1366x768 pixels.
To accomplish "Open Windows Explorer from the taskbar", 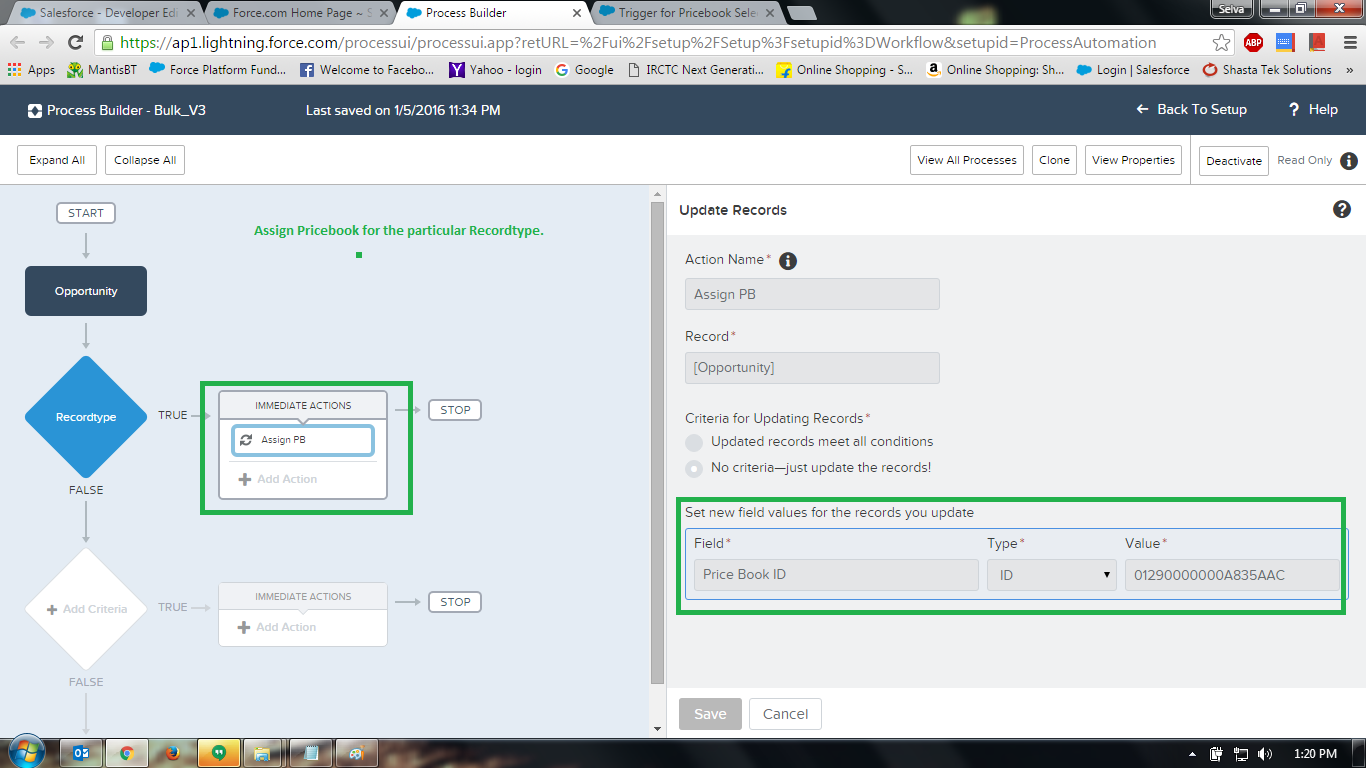I will (x=262, y=753).
